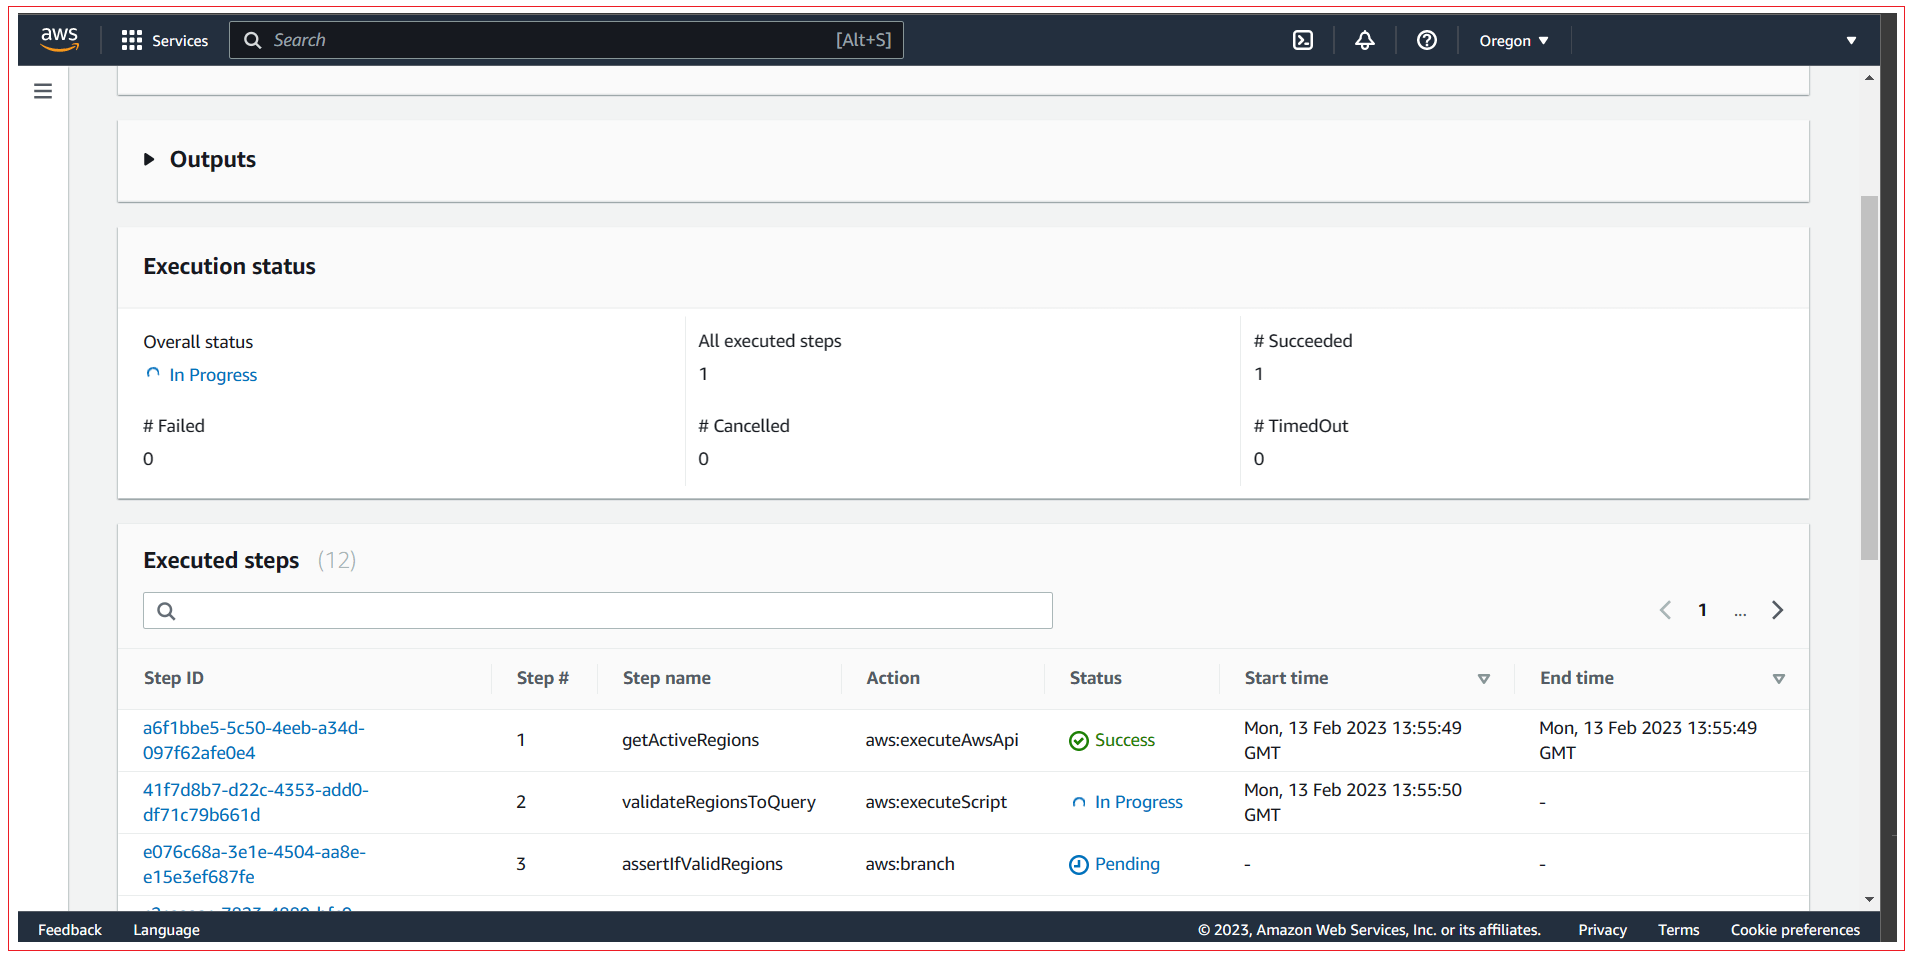
Task: Launch the CloudShell terminal icon
Action: (x=1302, y=40)
